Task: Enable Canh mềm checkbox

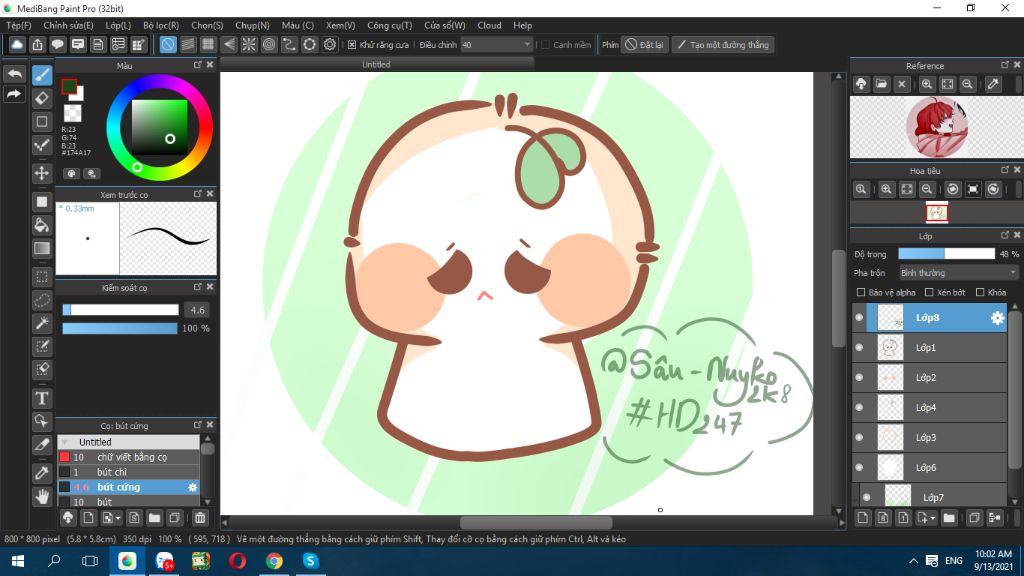Action: pyautogui.click(x=545, y=44)
